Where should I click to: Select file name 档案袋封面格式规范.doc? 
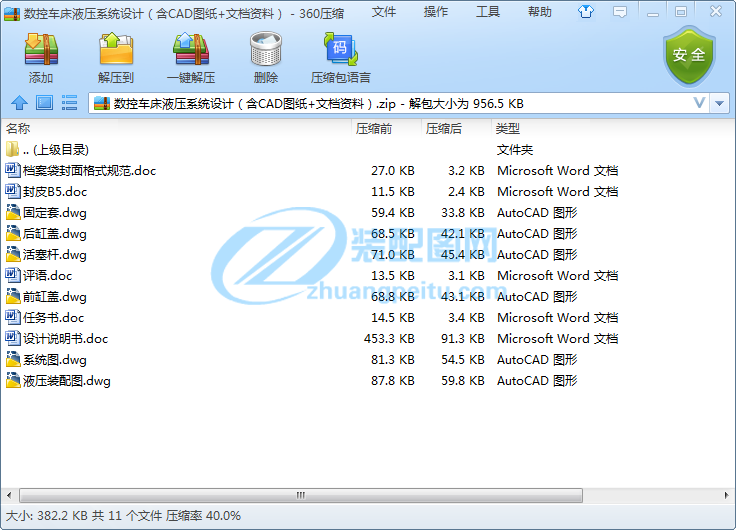pyautogui.click(x=90, y=170)
